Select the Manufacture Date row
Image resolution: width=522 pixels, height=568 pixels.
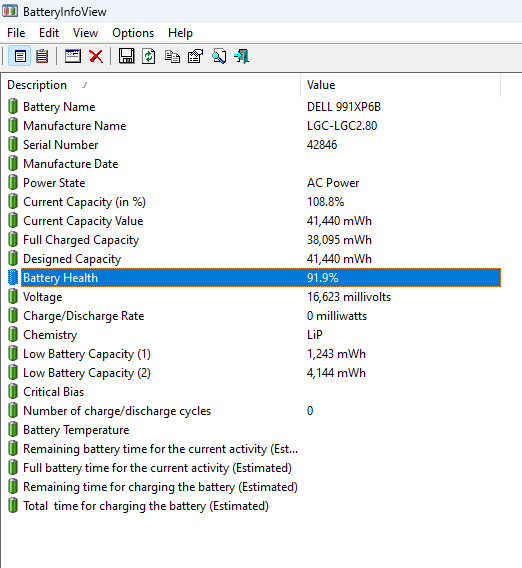coord(254,164)
